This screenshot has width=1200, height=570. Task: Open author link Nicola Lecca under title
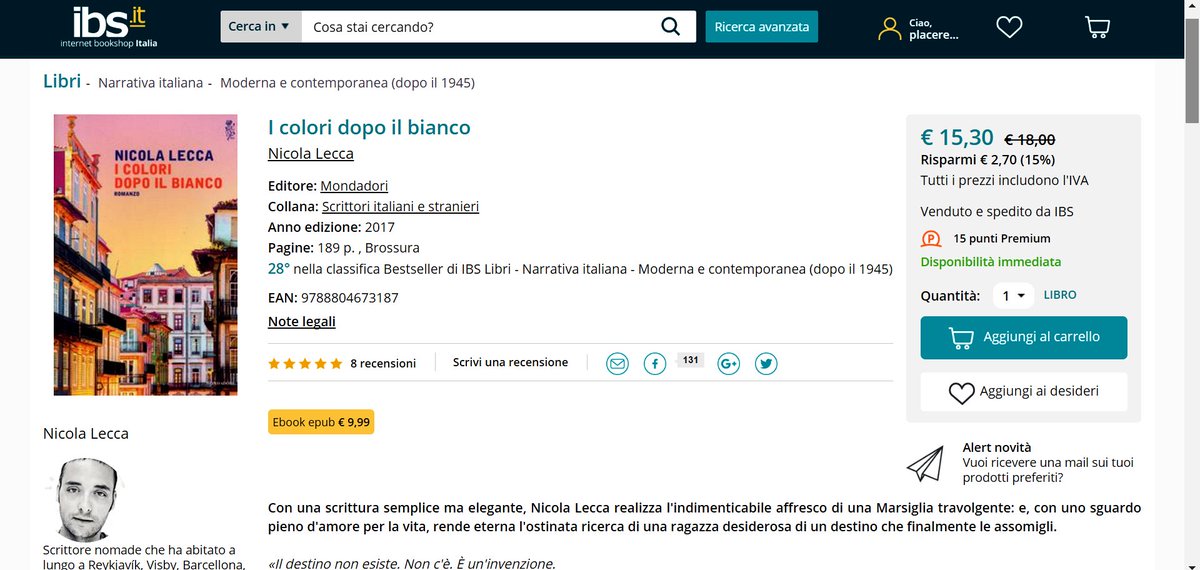pos(311,153)
